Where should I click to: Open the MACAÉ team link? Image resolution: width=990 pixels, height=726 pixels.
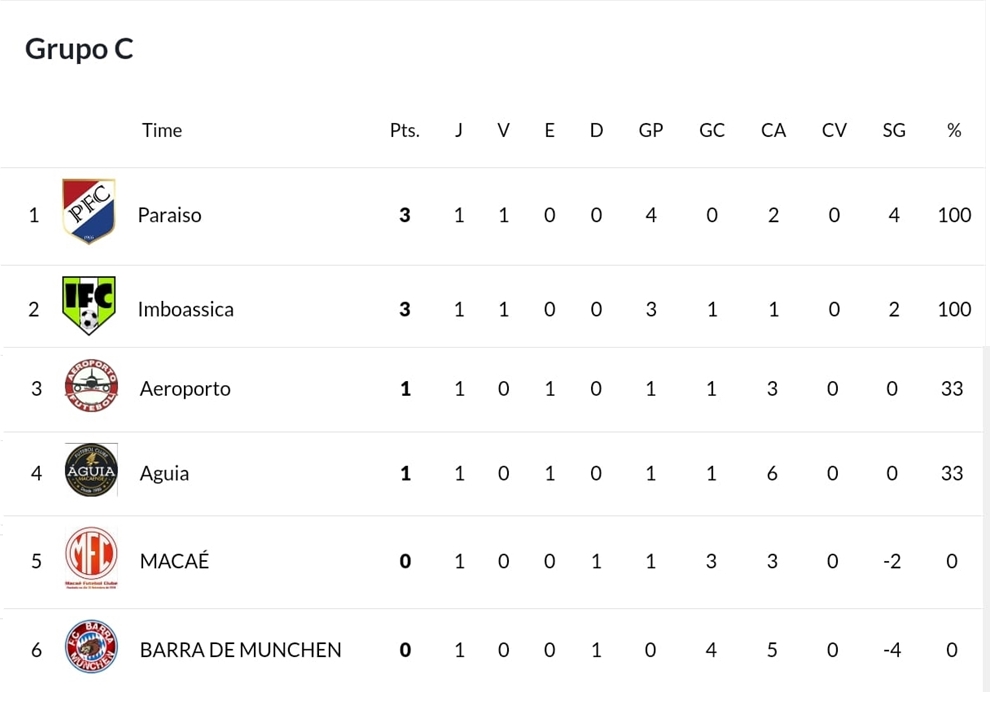[x=174, y=561]
